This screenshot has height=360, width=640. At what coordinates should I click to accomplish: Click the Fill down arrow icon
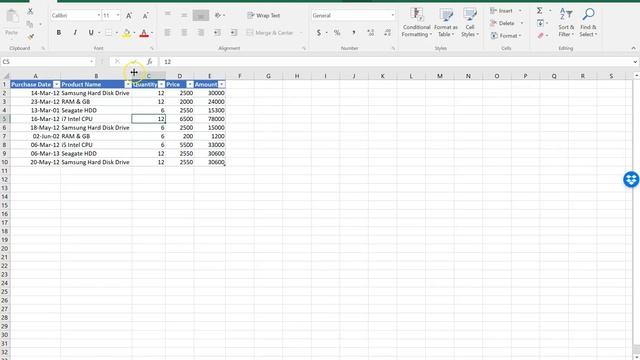[x=540, y=23]
